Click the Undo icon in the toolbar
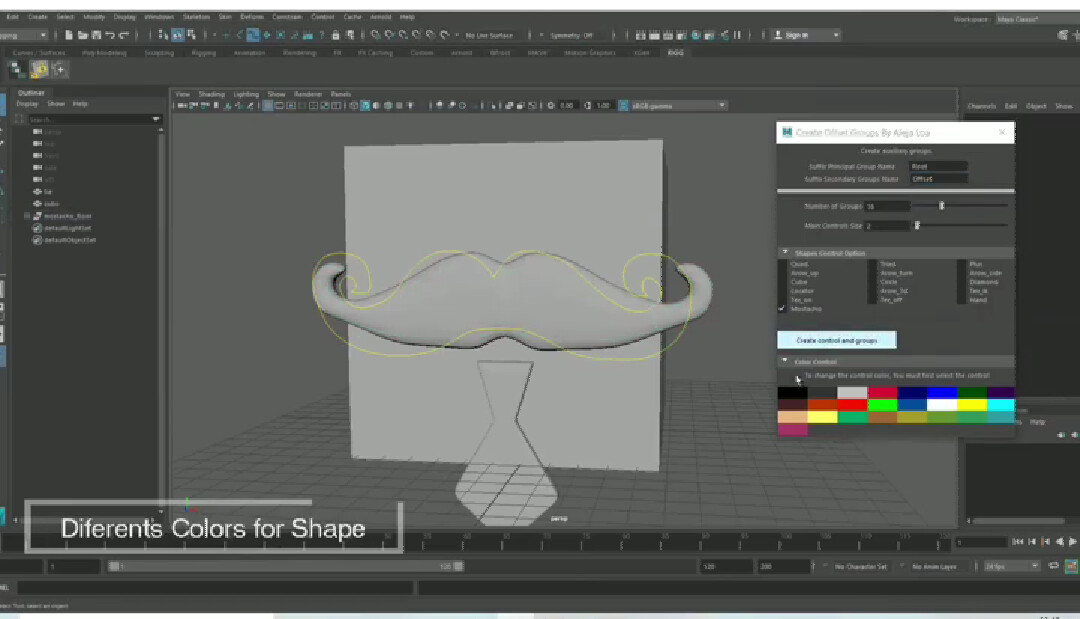Screen dimensions: 1080x619 coord(112,34)
